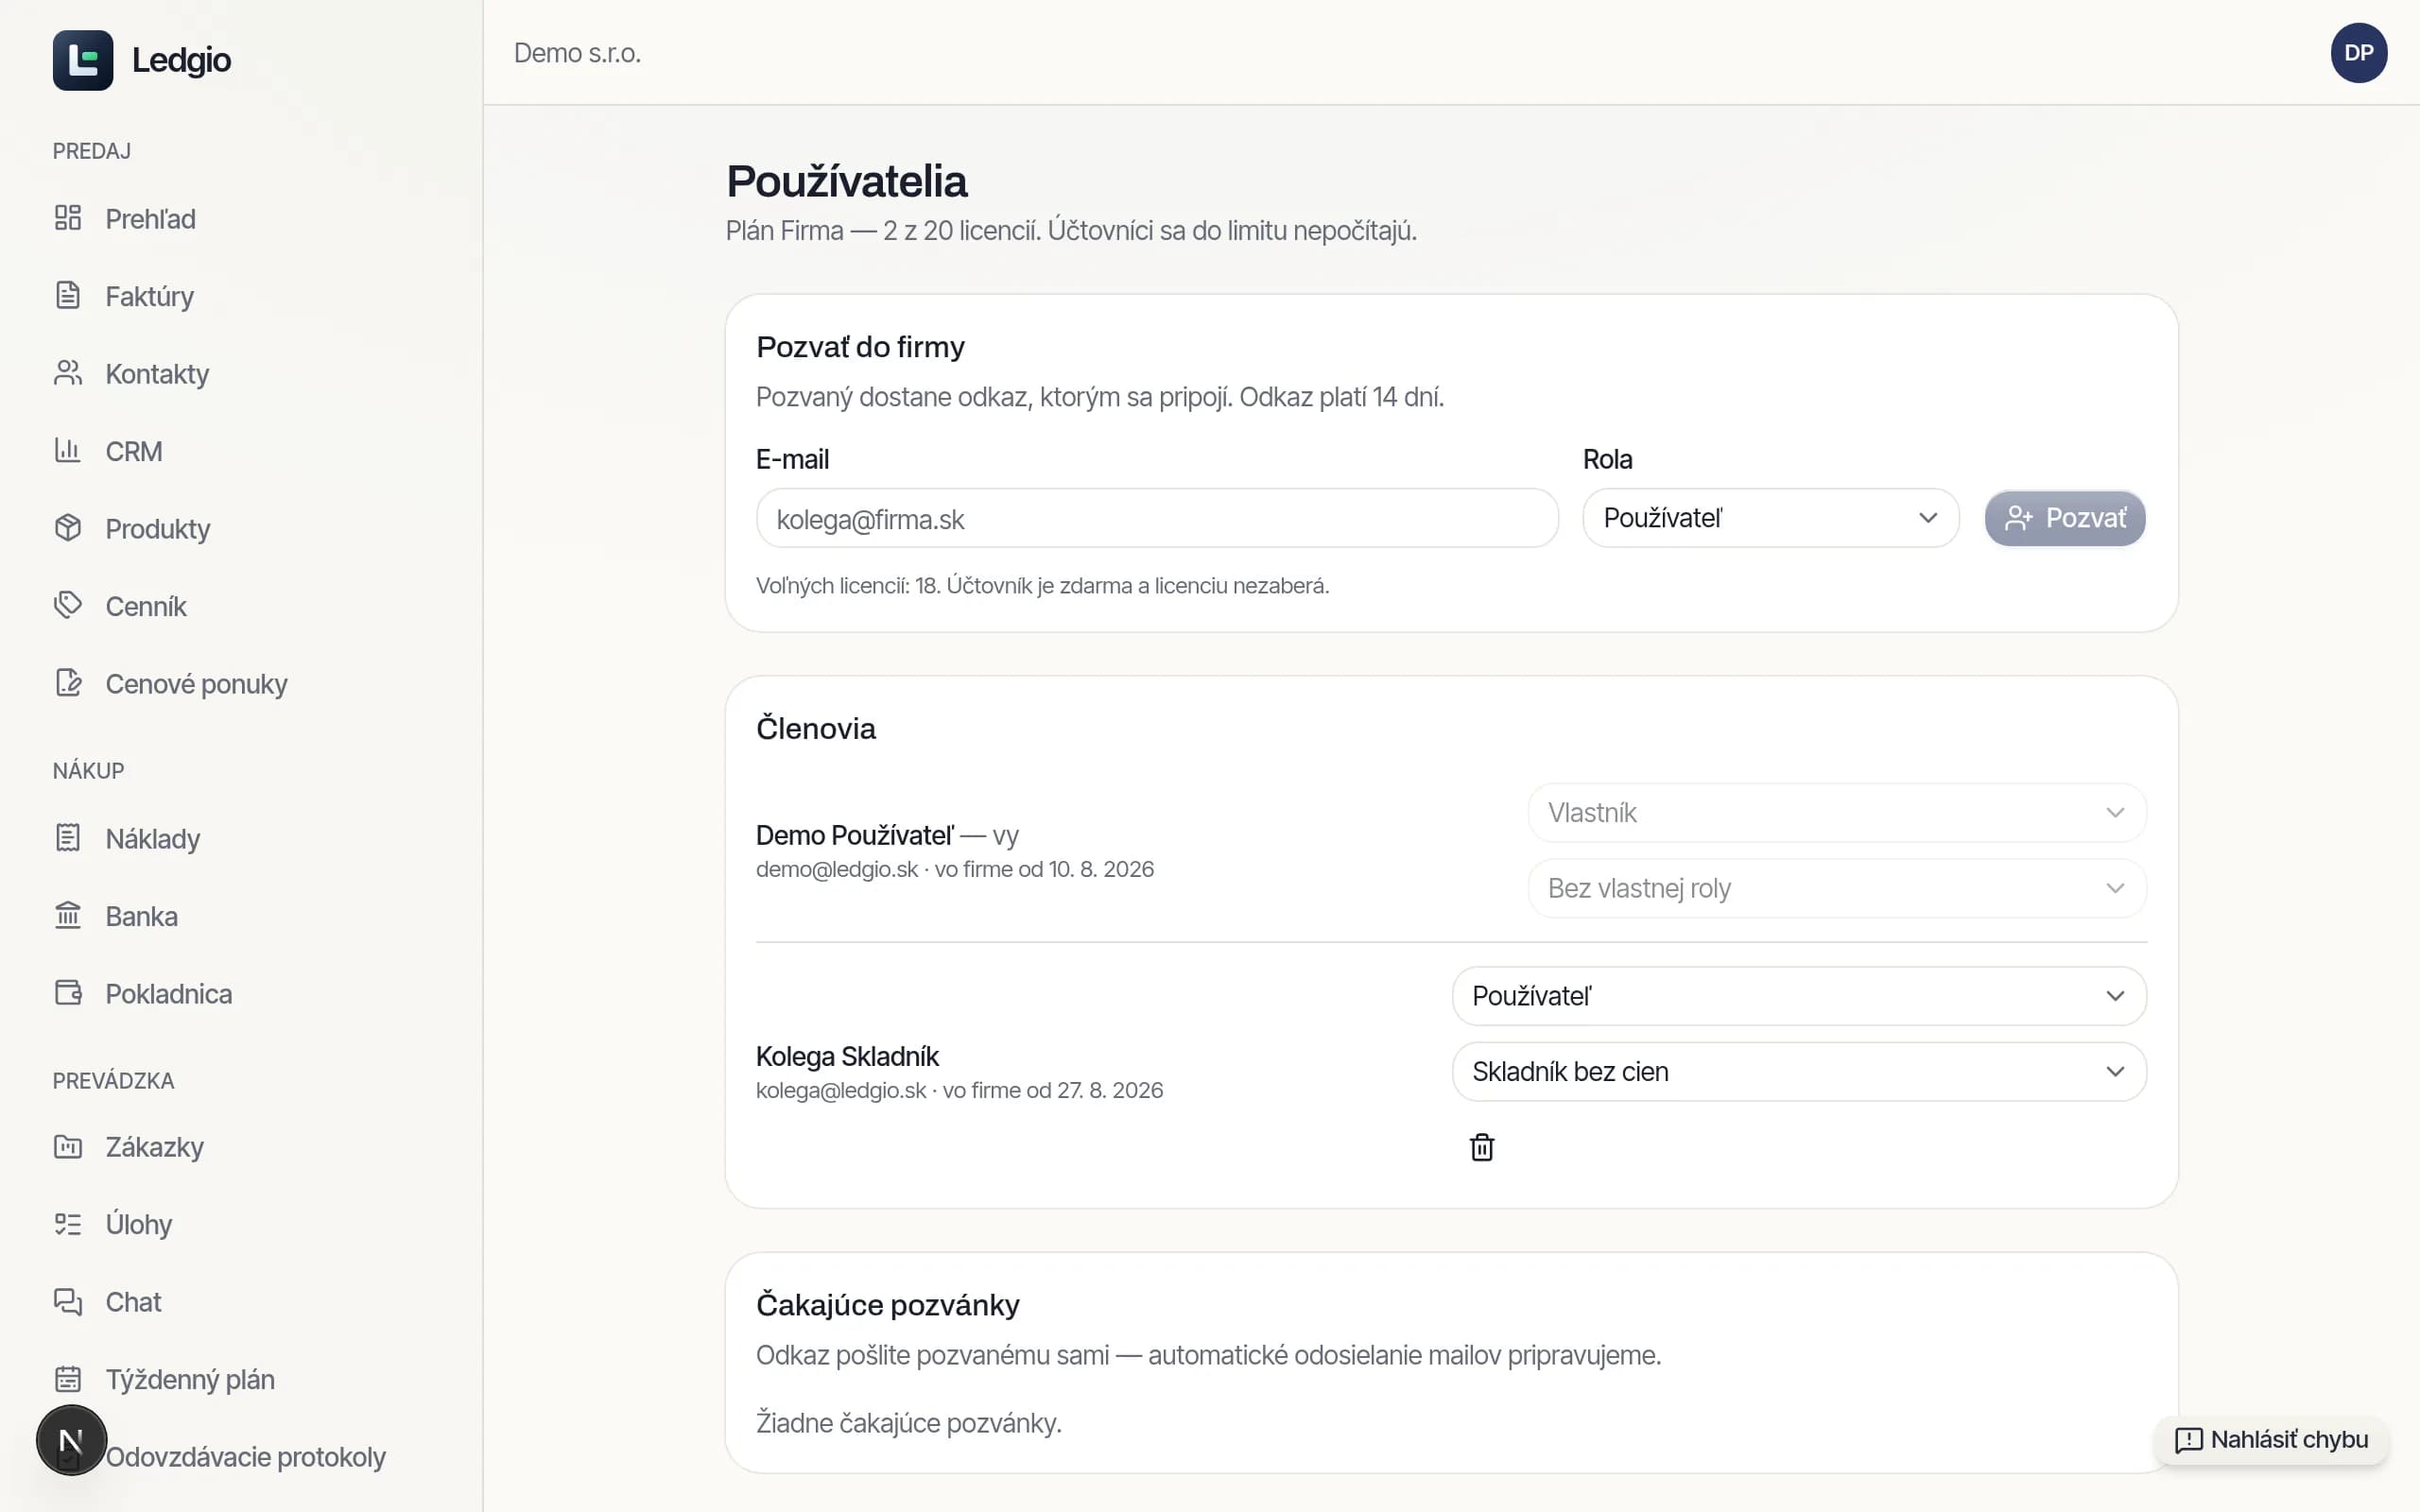
Task: Open the DP user avatar
Action: tap(2359, 53)
